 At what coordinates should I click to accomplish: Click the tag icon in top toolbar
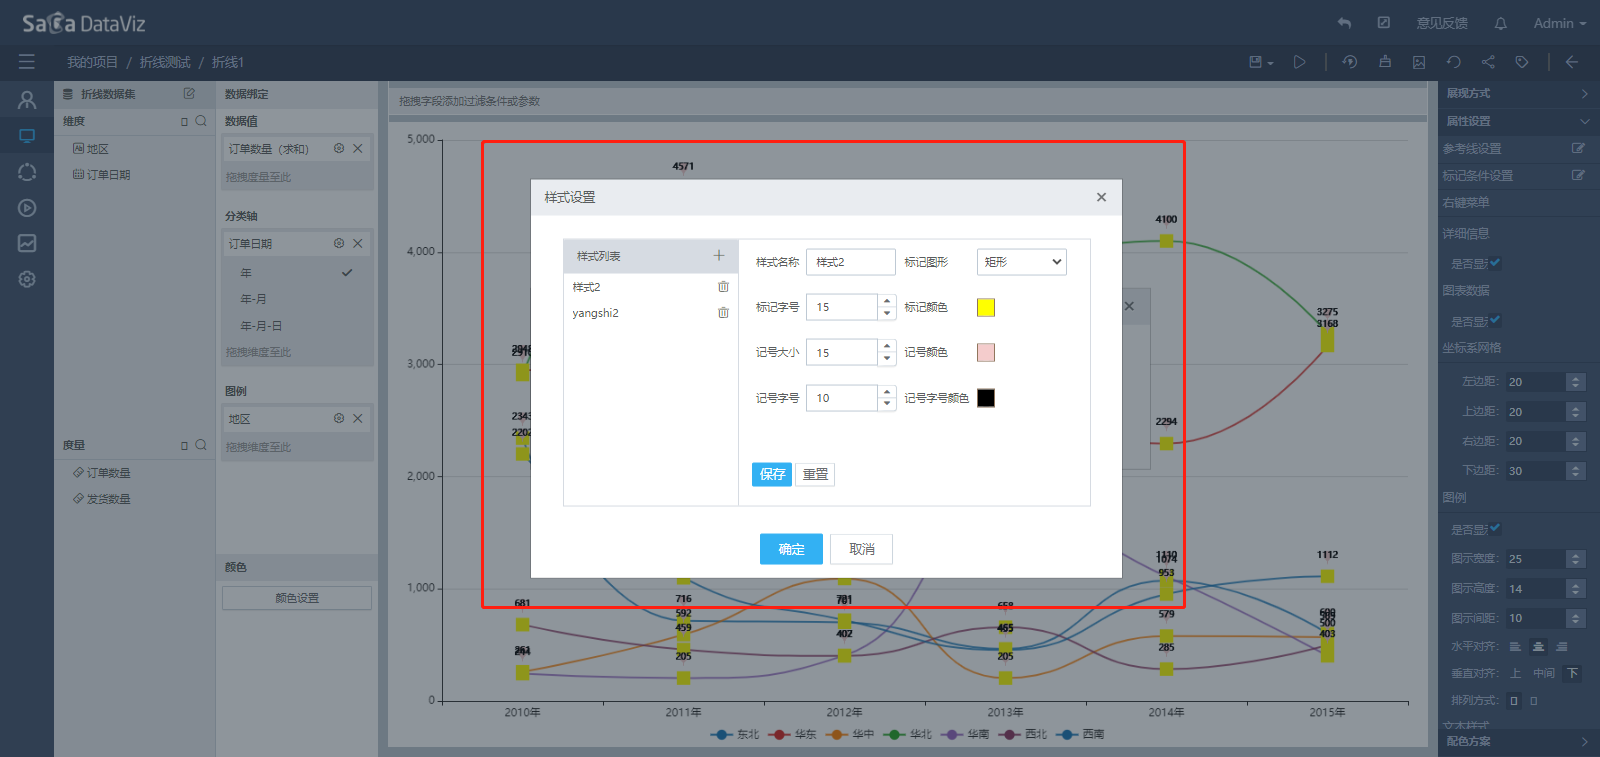click(x=1522, y=62)
